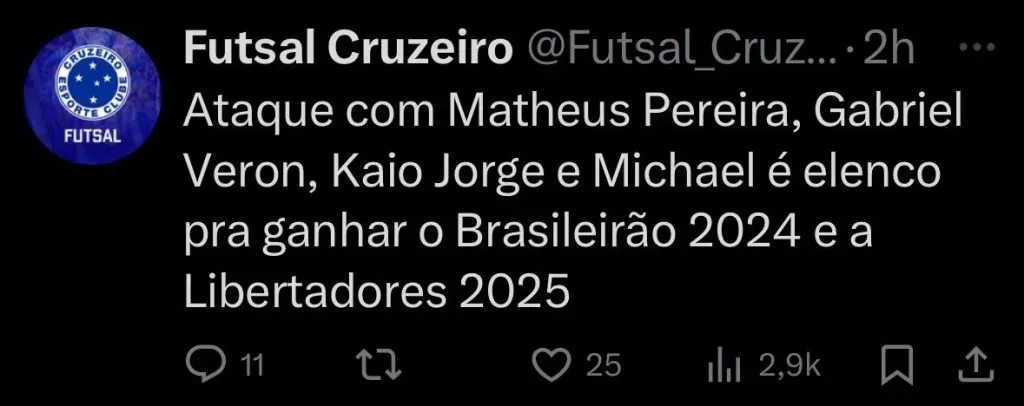Like the tweet with the heart icon
The width and height of the screenshot is (1024, 406).
pyautogui.click(x=548, y=365)
